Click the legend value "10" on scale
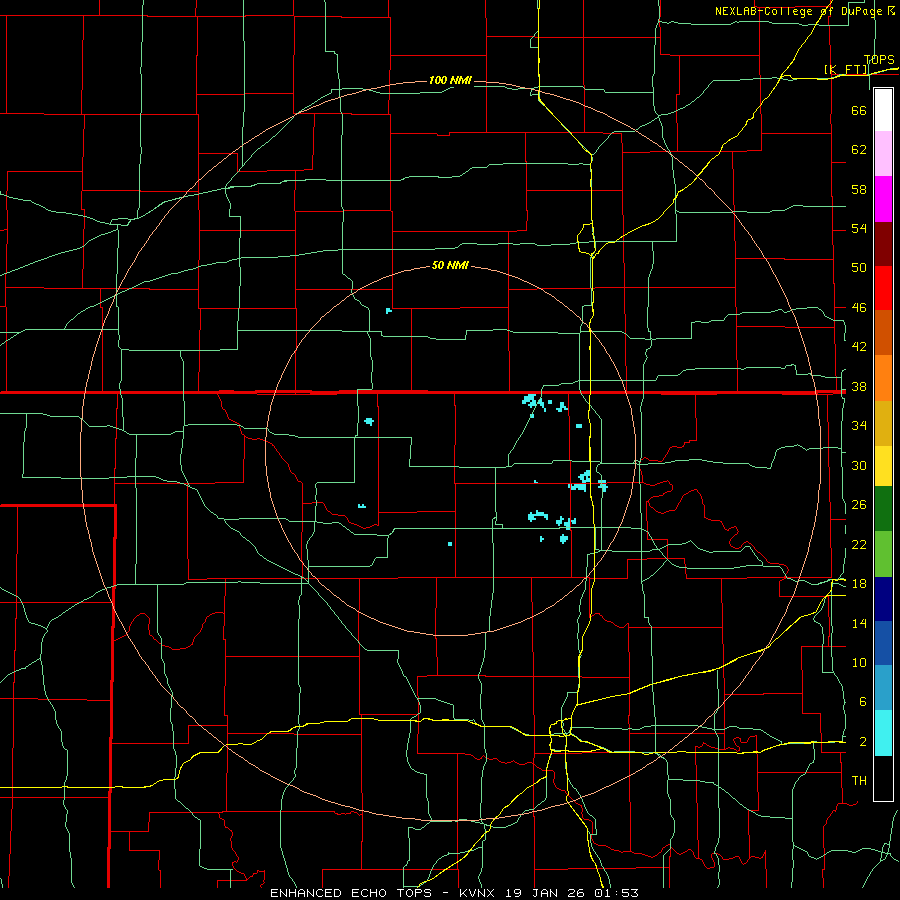 click(x=859, y=663)
